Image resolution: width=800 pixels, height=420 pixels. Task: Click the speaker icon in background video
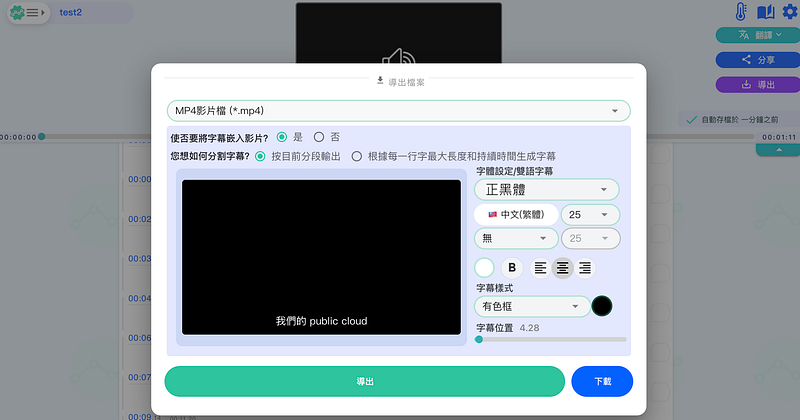point(398,57)
